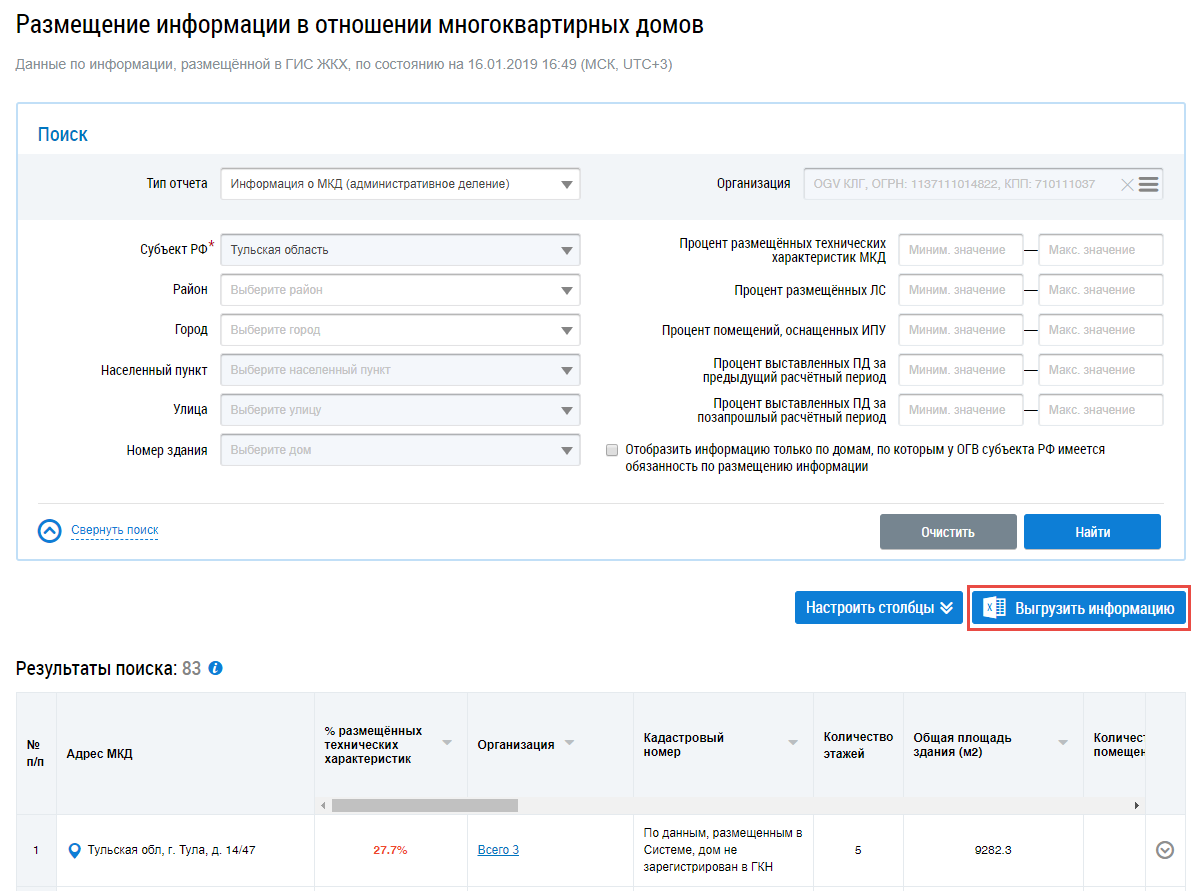The height and width of the screenshot is (892, 1196).
Task: Expand the Район selection dropdown
Action: pos(400,290)
